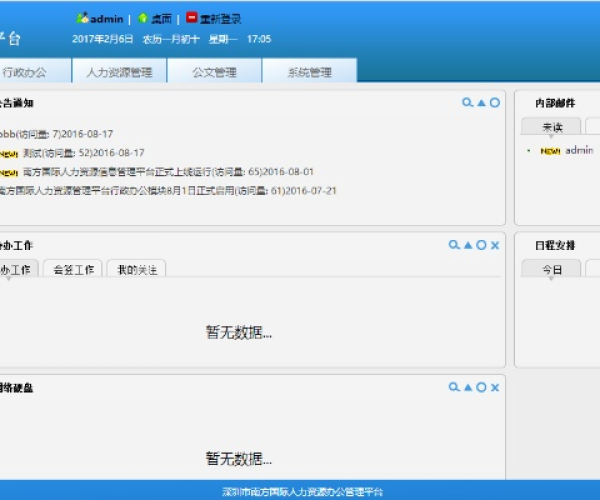600x500 pixels.
Task: Collapse the 待办工作 panel with triangle icon
Action: click(468, 245)
